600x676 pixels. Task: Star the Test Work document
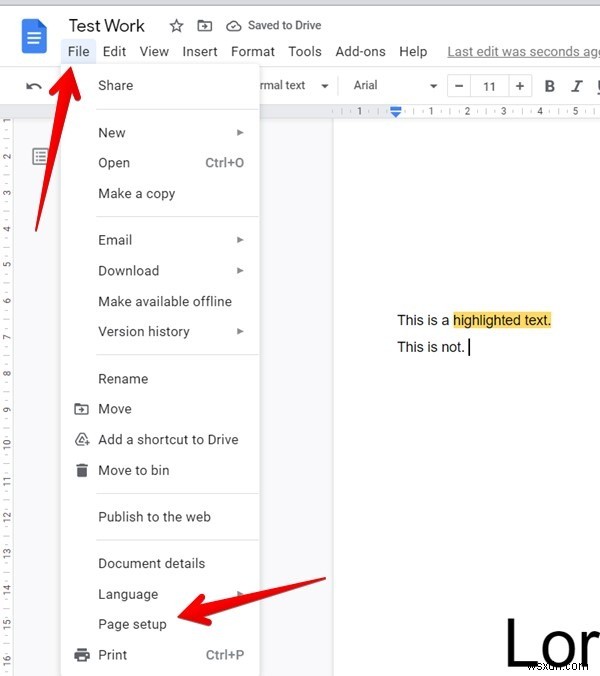pos(176,26)
